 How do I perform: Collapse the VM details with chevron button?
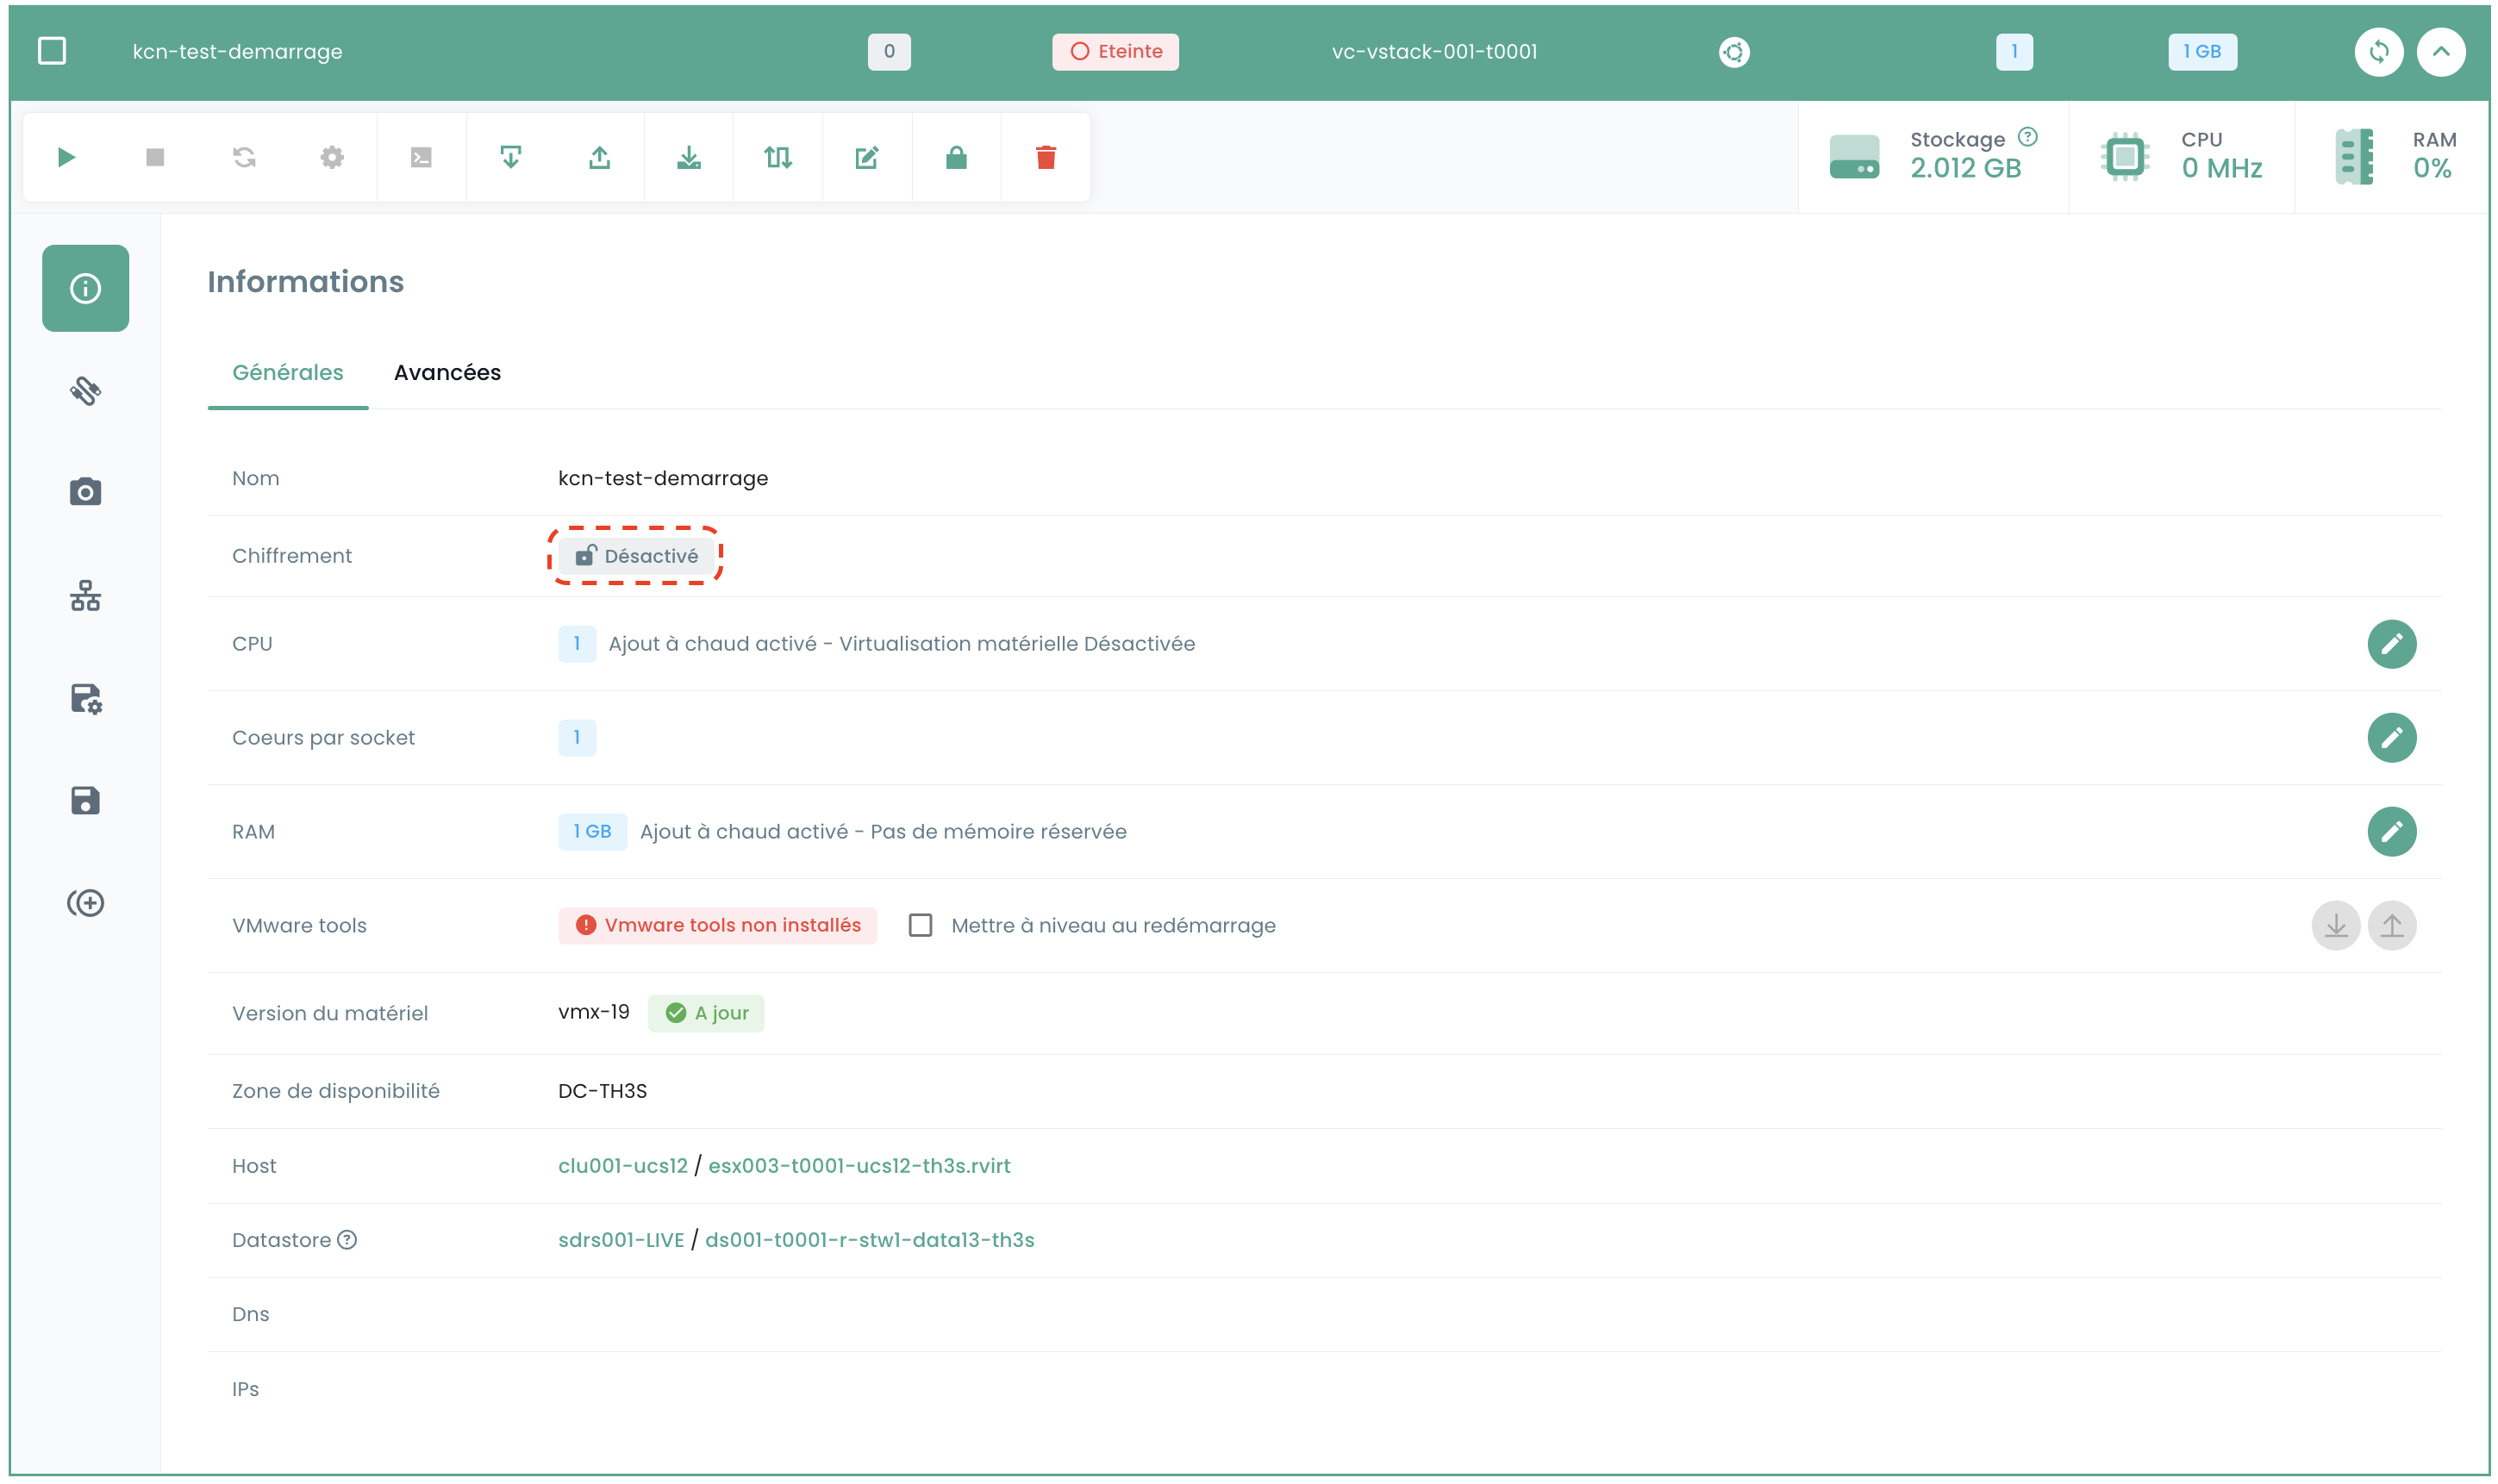(x=2440, y=51)
